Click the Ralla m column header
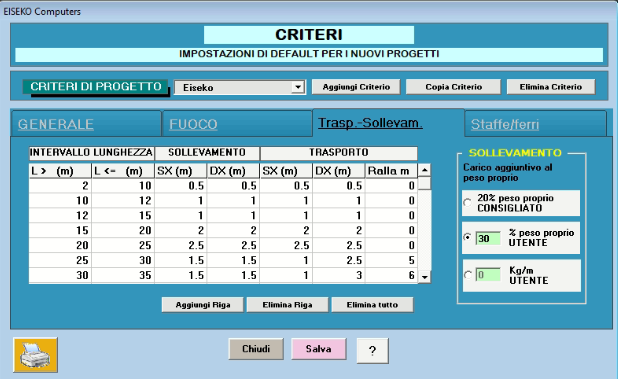 391,171
